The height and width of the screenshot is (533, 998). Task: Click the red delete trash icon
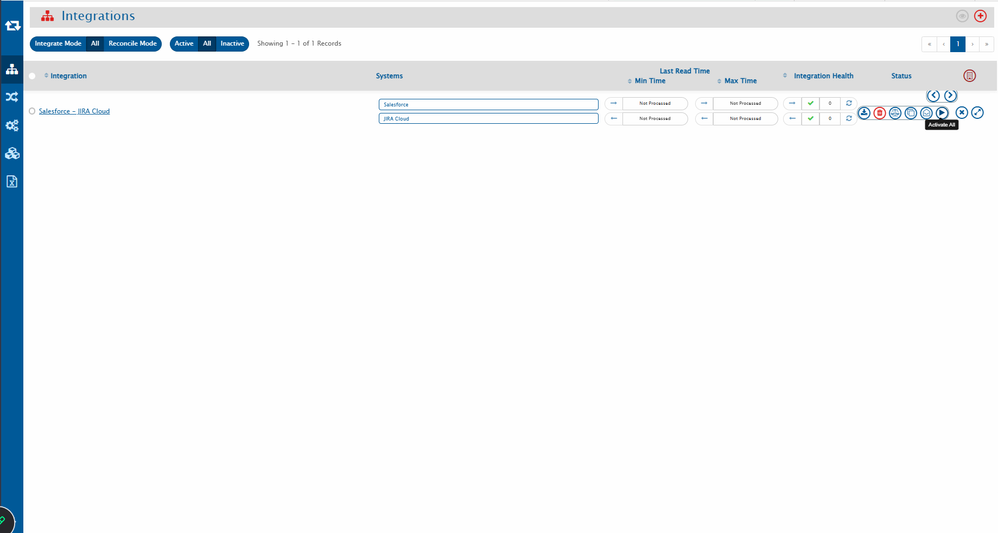click(880, 113)
